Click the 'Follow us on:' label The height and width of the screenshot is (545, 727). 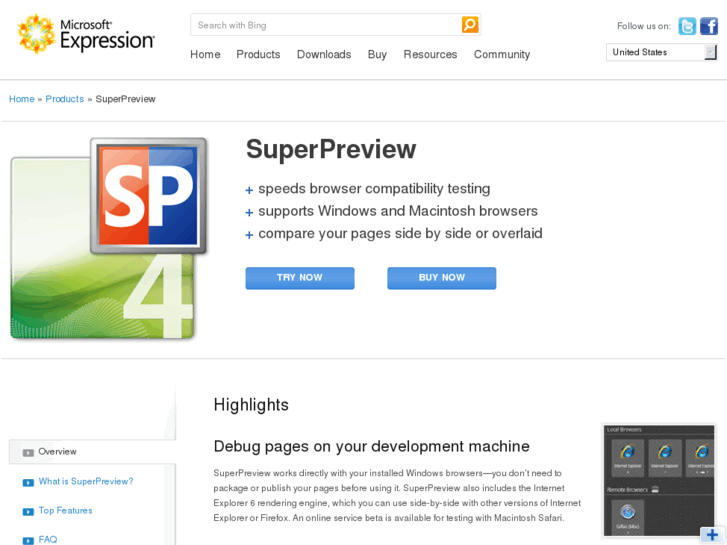tap(644, 26)
